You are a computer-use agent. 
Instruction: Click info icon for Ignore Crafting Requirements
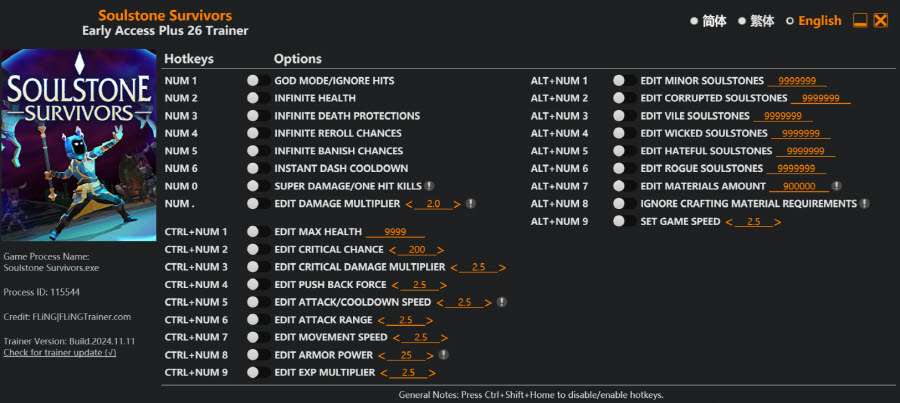coord(864,204)
